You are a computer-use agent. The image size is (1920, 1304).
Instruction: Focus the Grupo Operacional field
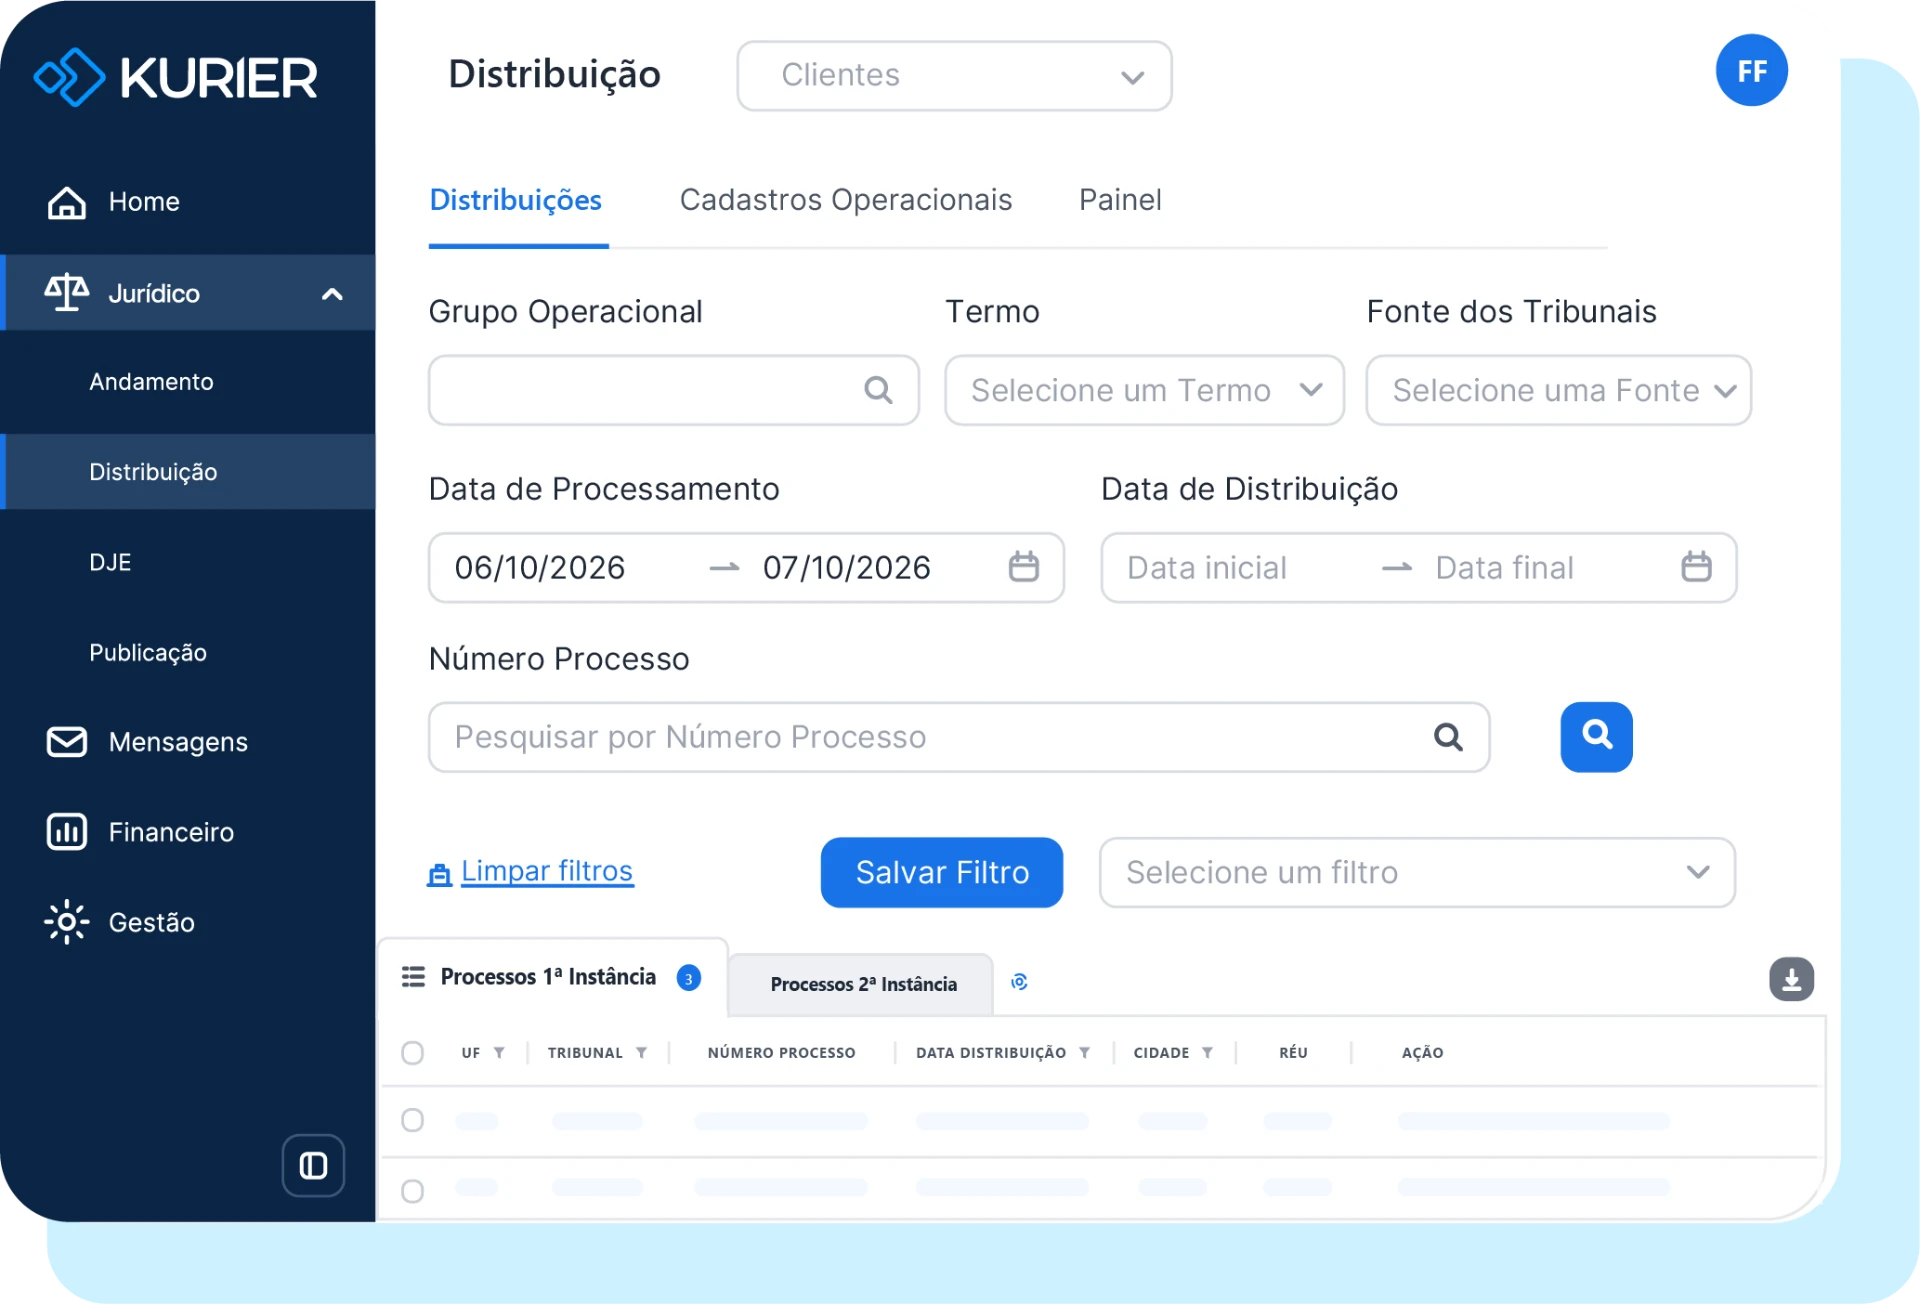coord(674,390)
